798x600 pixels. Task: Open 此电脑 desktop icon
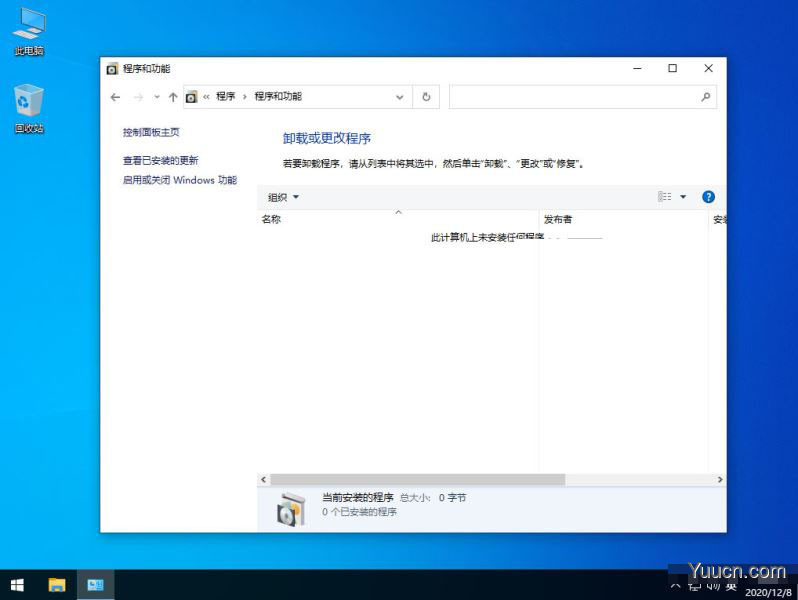point(29,32)
